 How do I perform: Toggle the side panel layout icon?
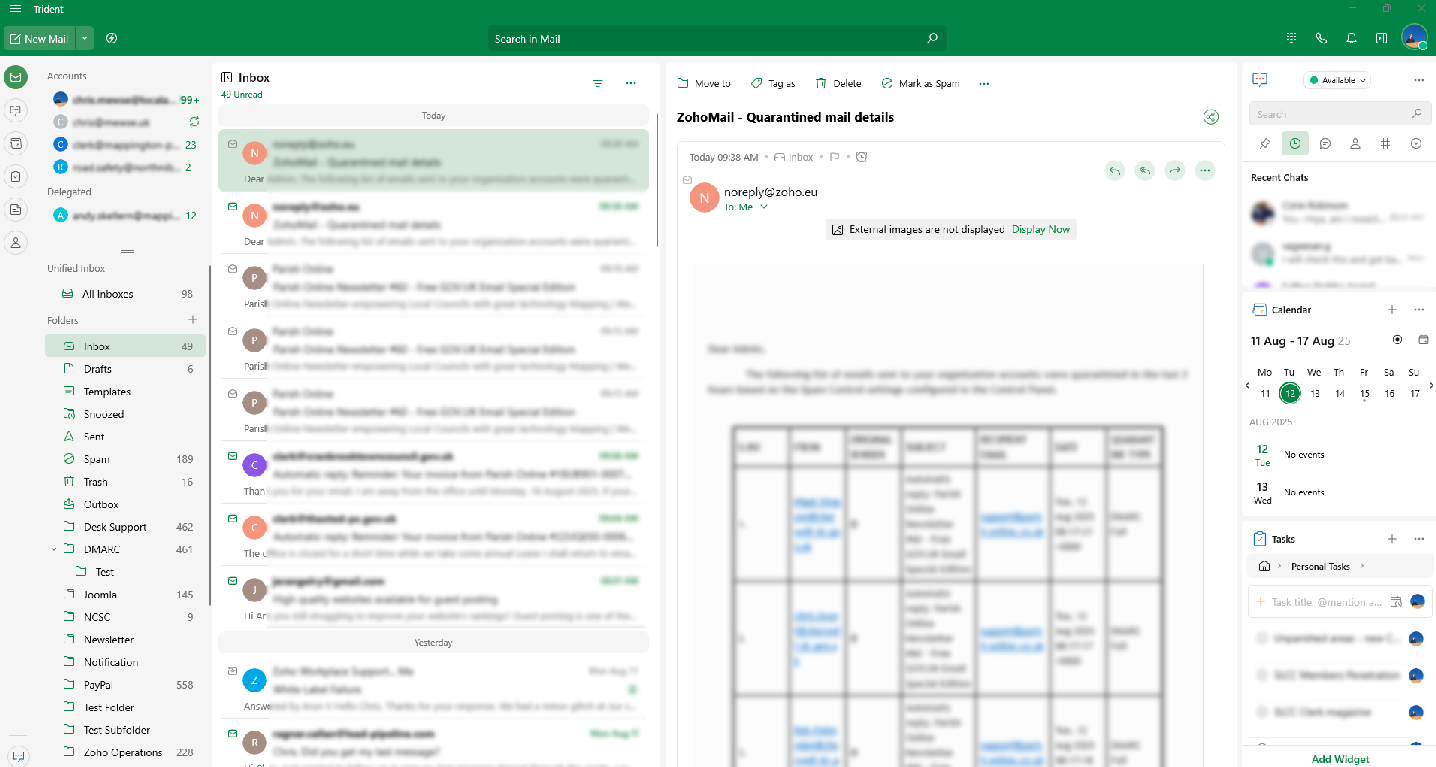(1381, 38)
